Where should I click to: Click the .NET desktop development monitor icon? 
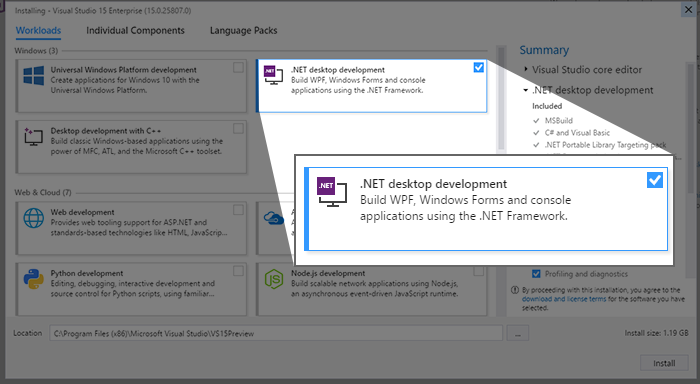273,75
